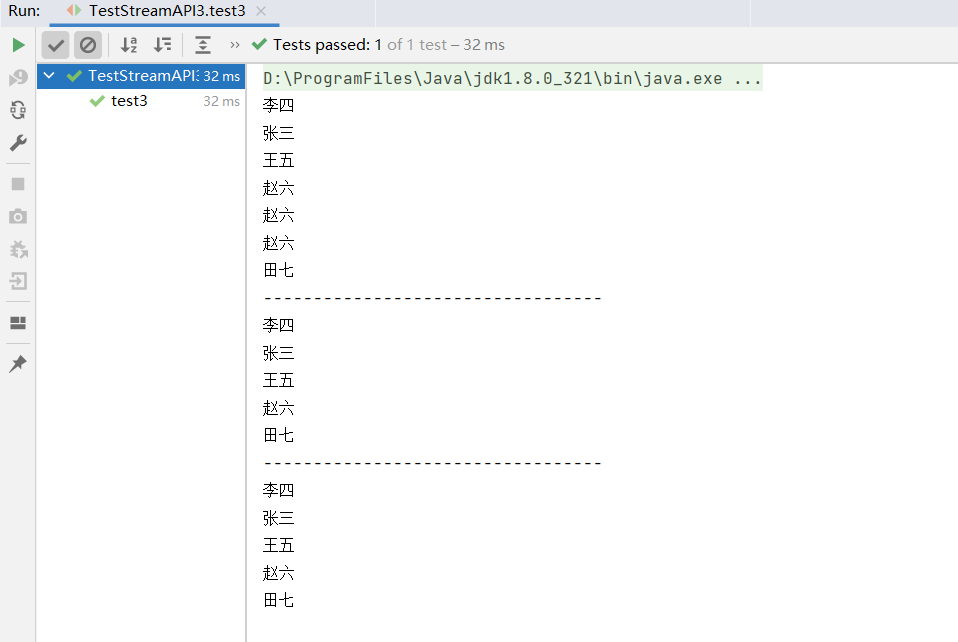
Task: Click the camera icon in the left sidebar
Action: (17, 216)
